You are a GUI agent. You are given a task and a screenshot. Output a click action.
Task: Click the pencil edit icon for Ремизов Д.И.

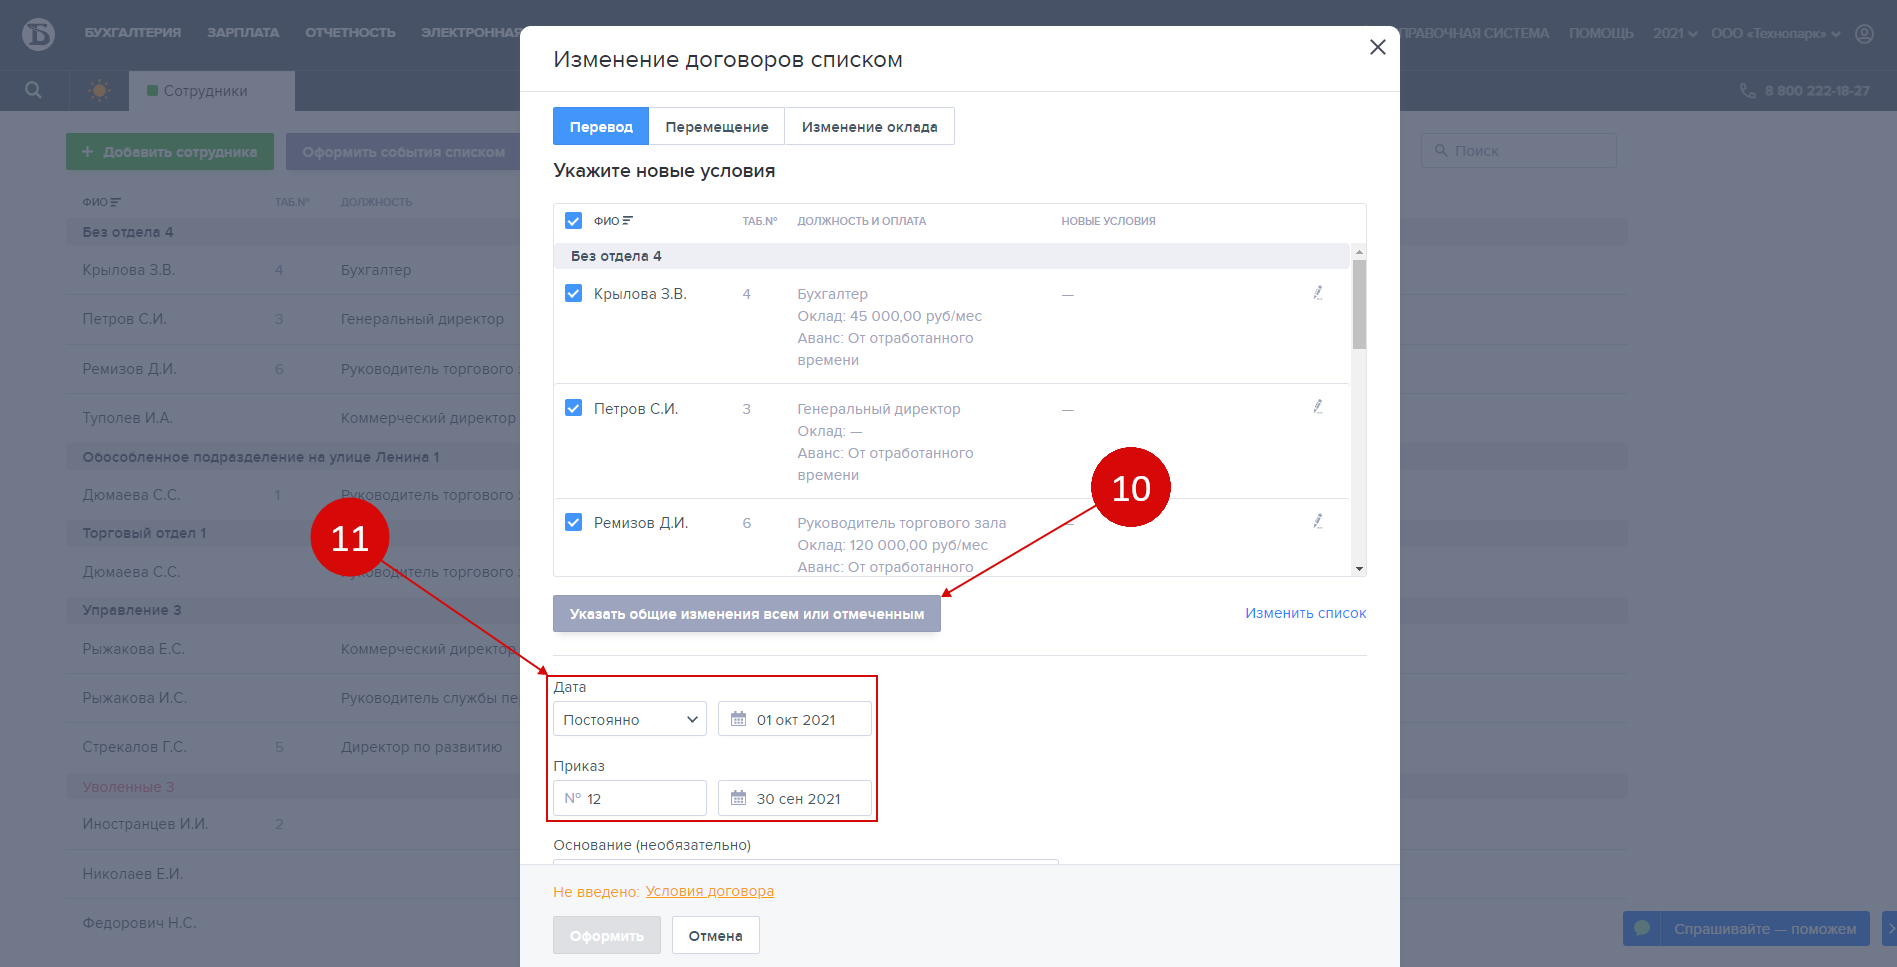(1318, 521)
